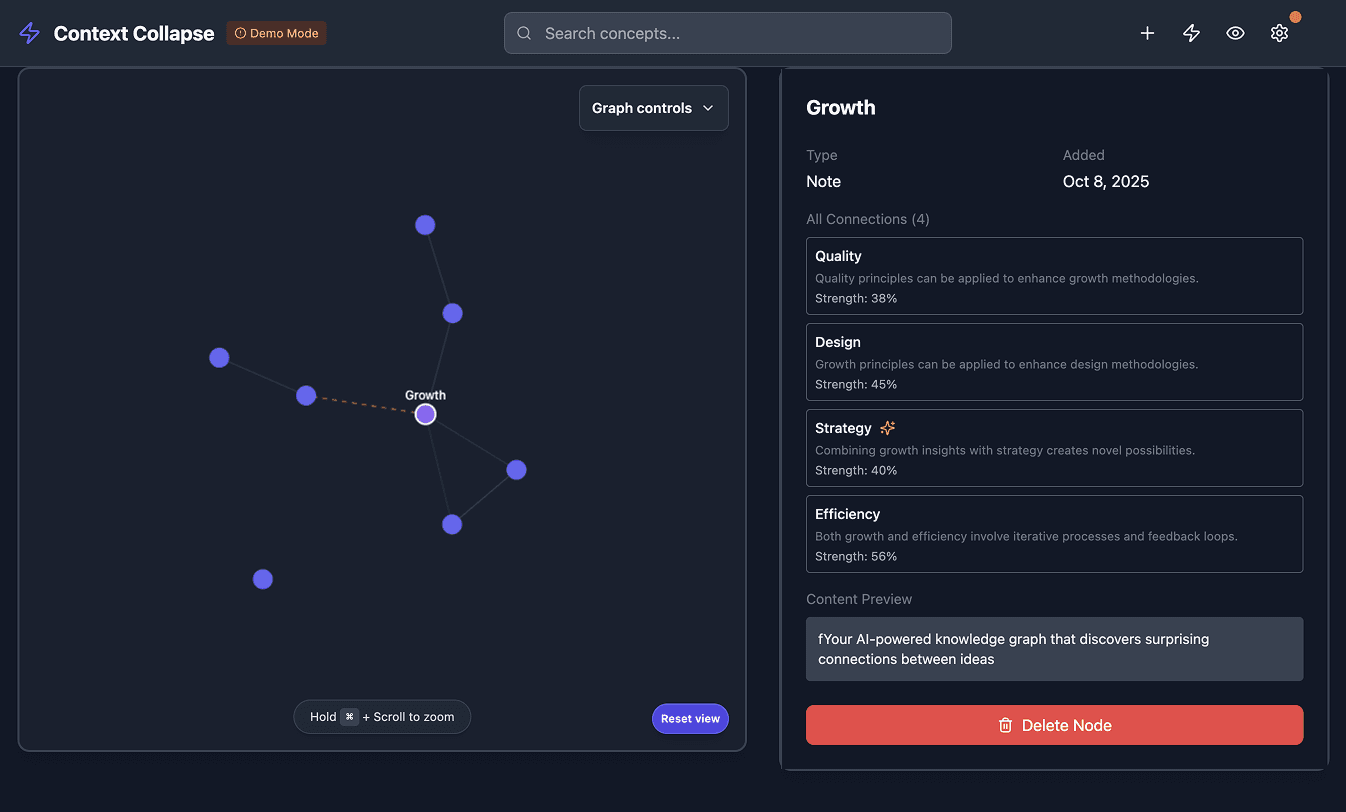Click the chevron arrow on Graph controls

pos(708,108)
